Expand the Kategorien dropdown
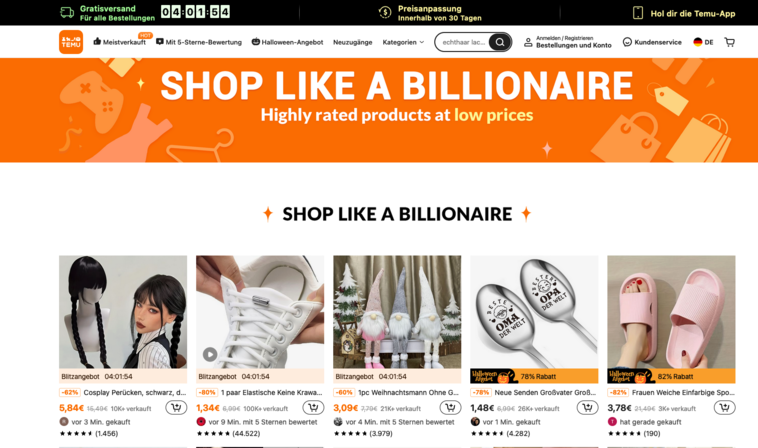 coord(403,42)
